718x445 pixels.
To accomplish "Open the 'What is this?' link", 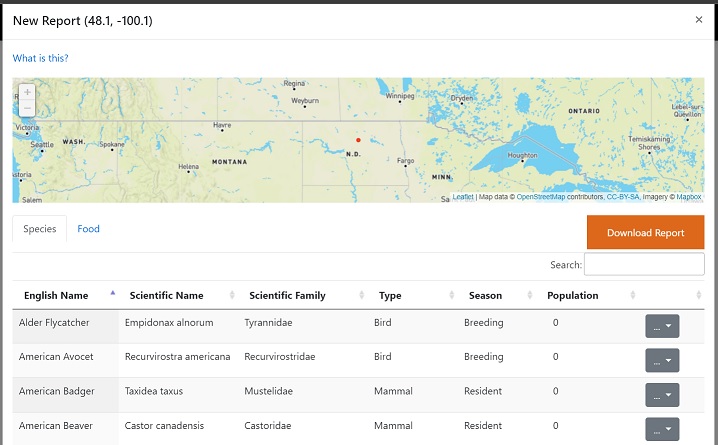I will [41, 58].
